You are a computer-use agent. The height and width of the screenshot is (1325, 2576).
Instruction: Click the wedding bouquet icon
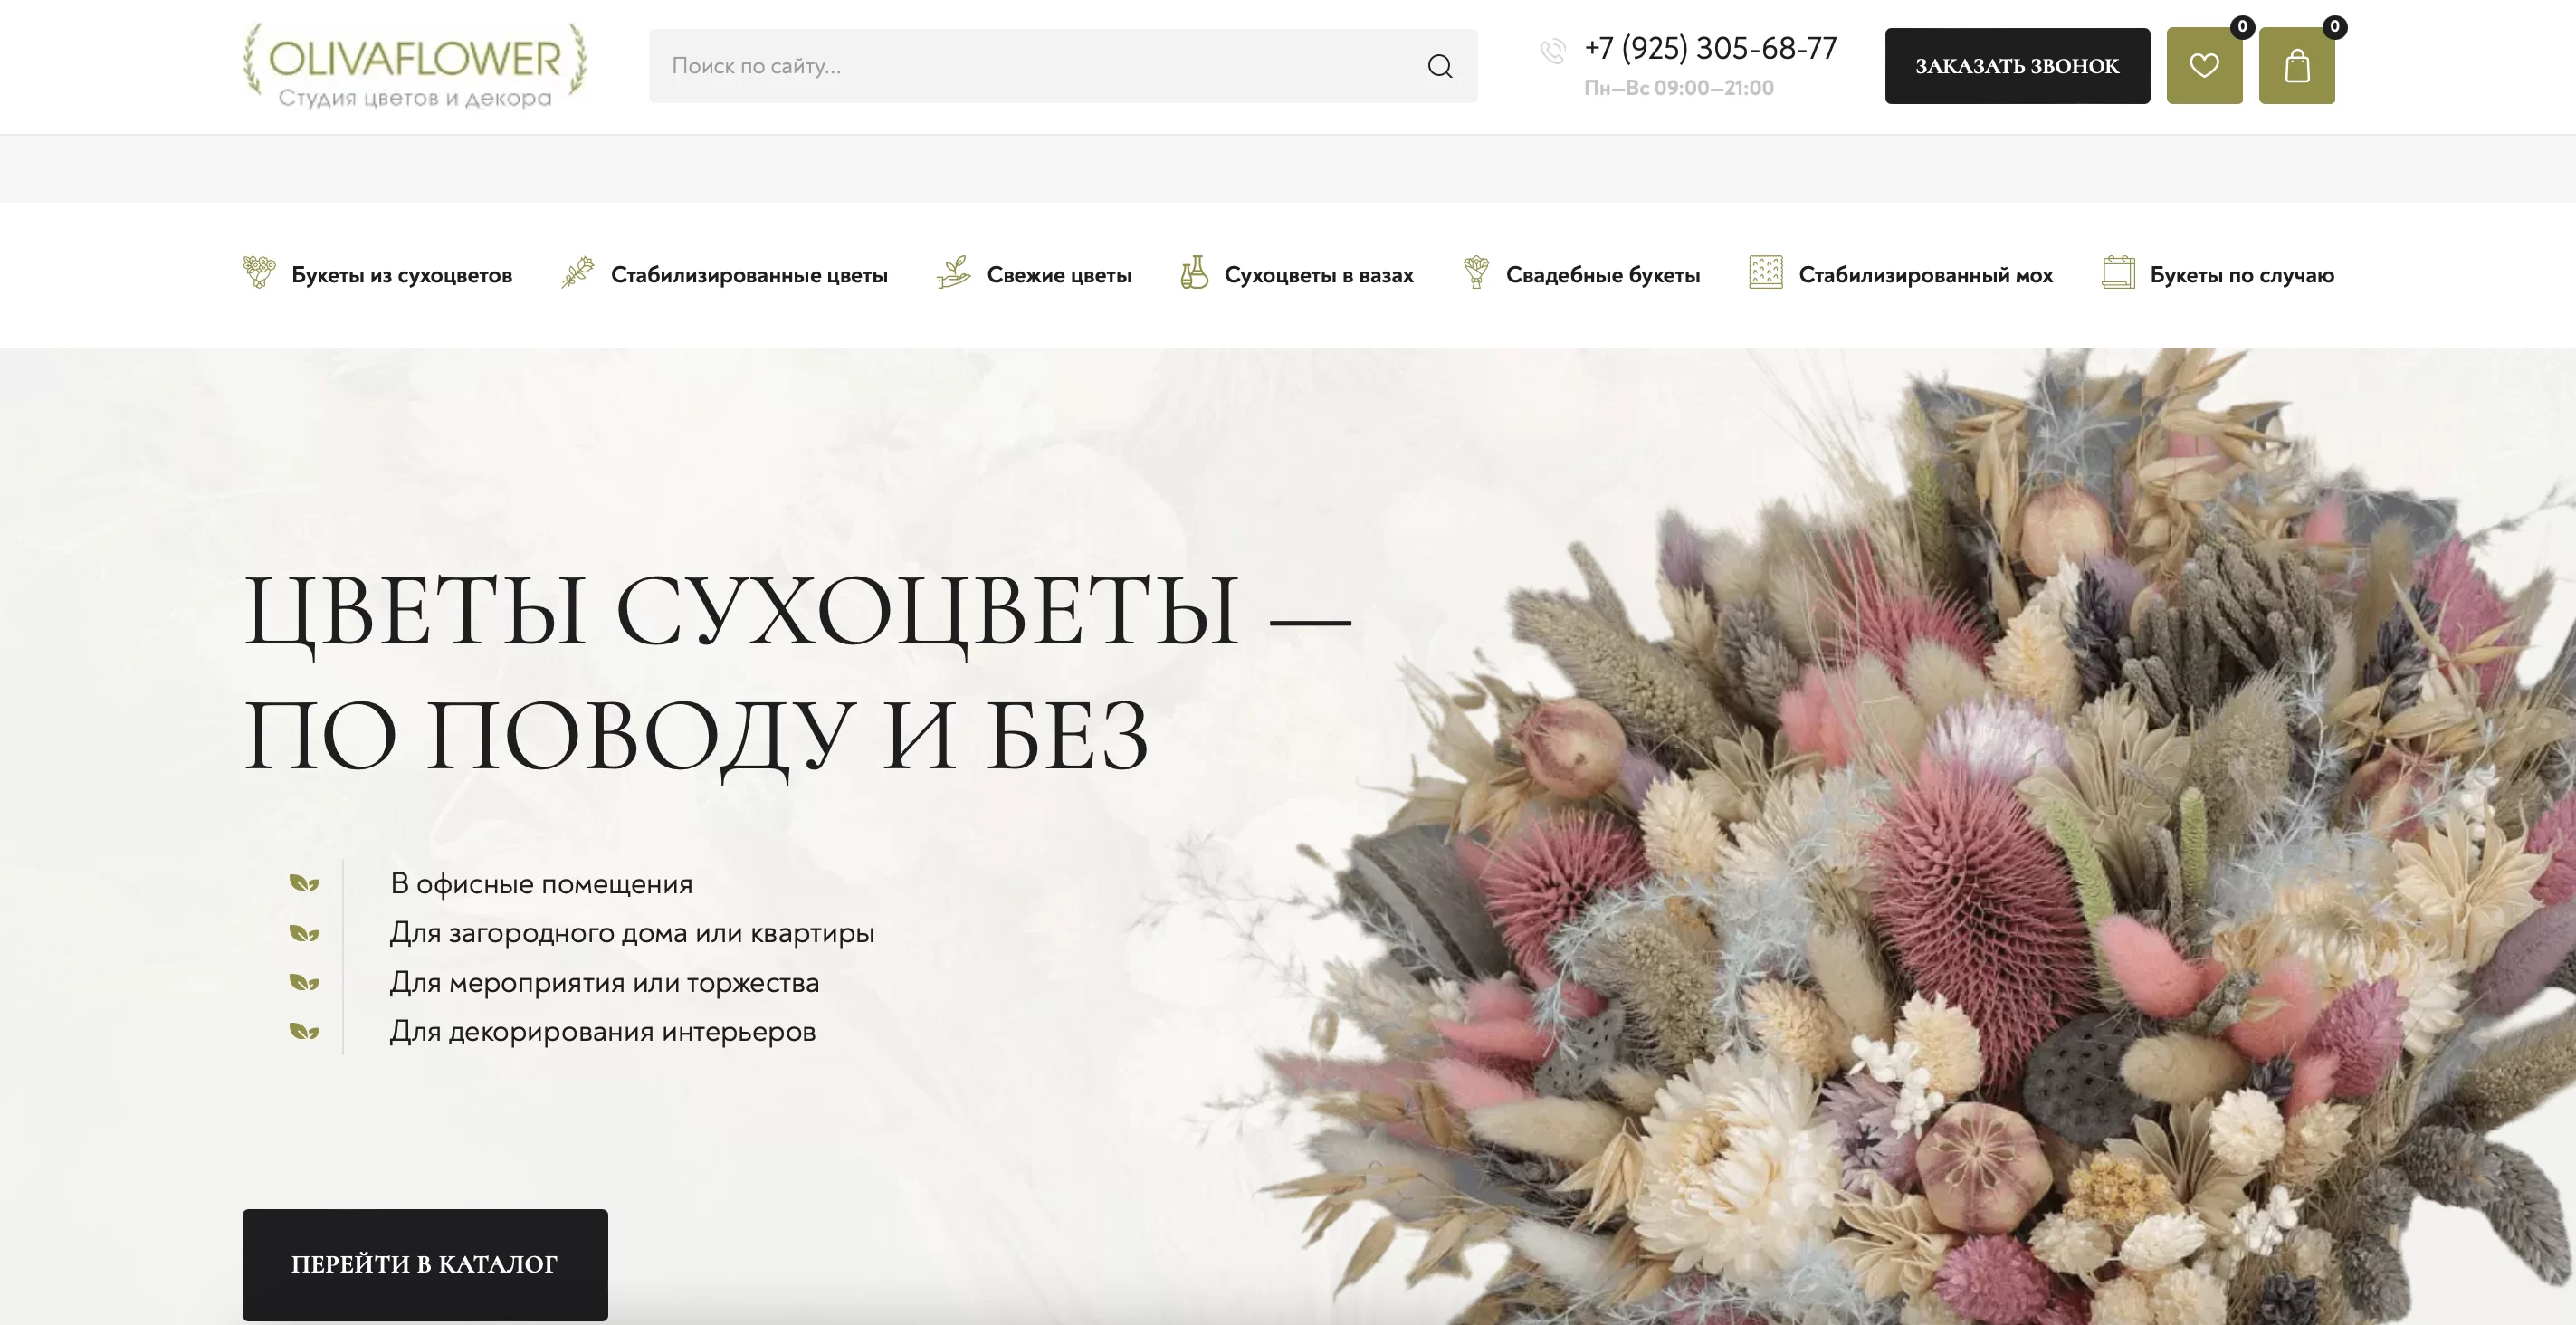(1476, 272)
